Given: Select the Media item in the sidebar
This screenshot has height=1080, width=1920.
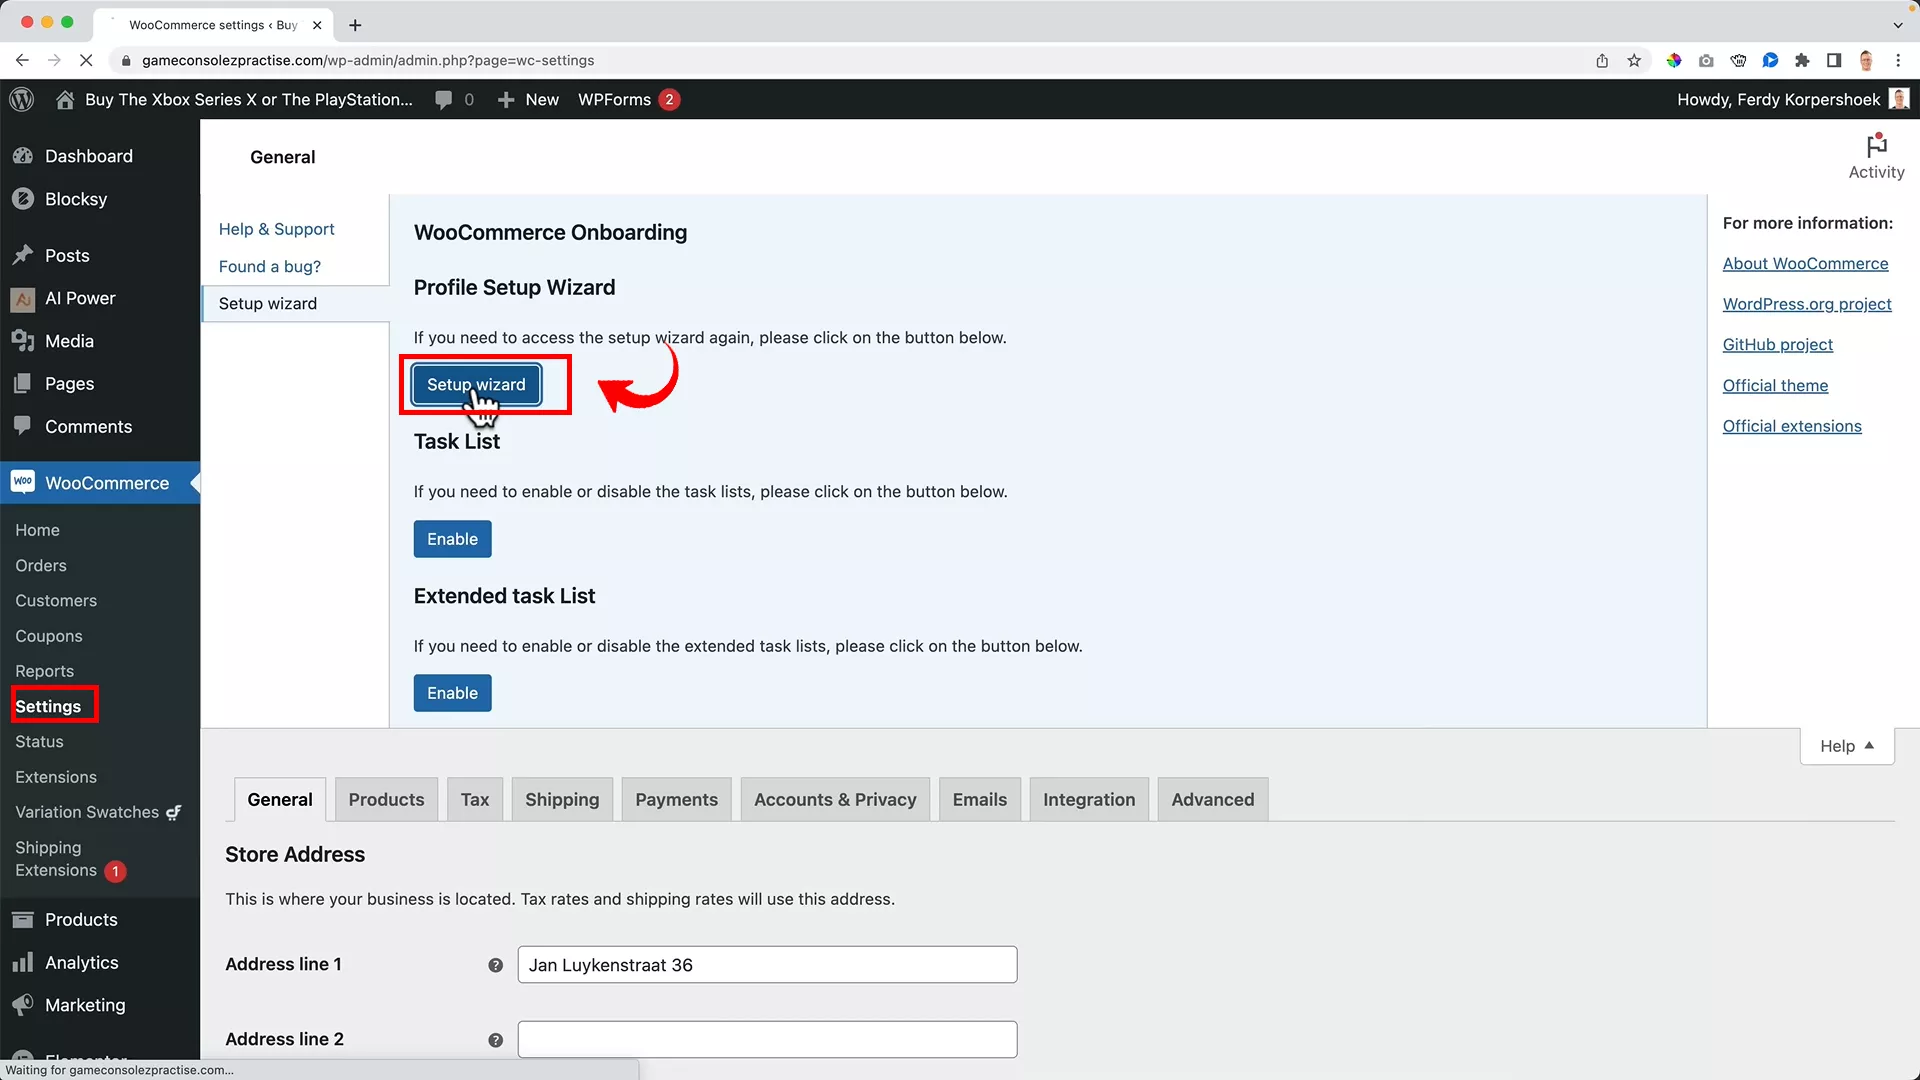Looking at the screenshot, I should click(x=70, y=340).
